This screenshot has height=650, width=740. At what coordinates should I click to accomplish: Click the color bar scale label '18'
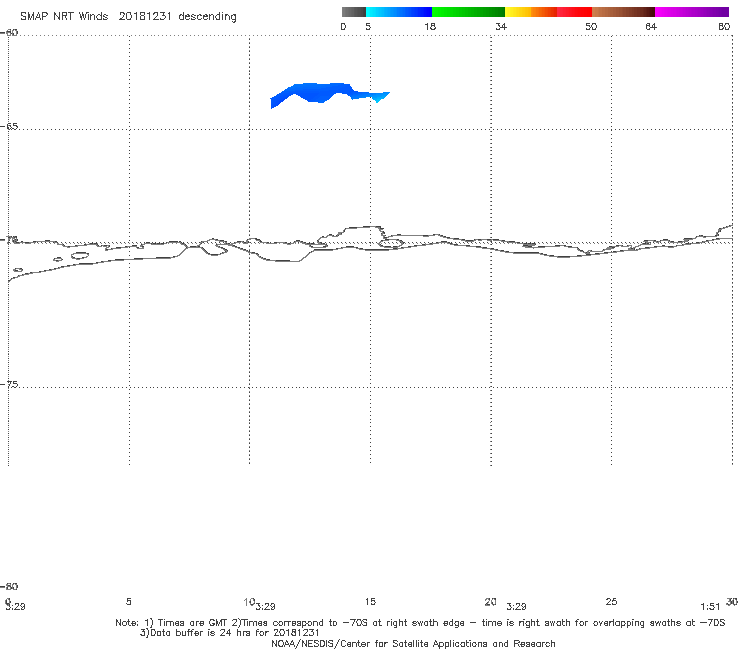pos(429,27)
